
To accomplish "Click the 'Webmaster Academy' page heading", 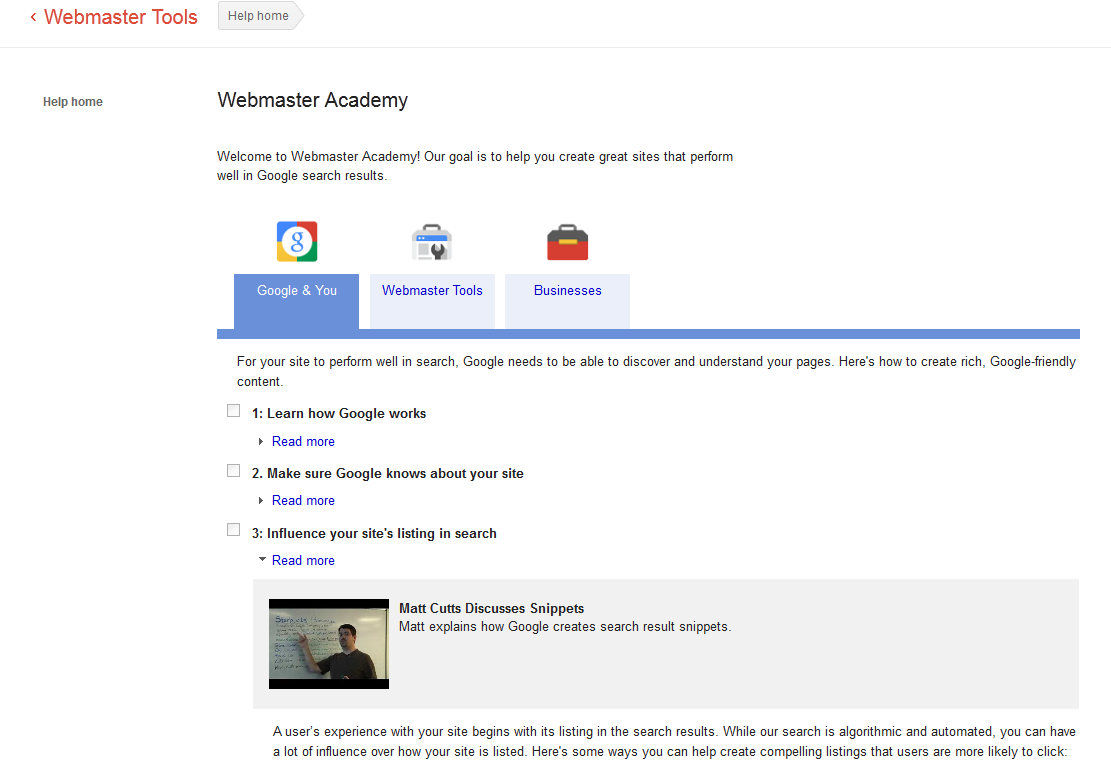I will point(312,101).
